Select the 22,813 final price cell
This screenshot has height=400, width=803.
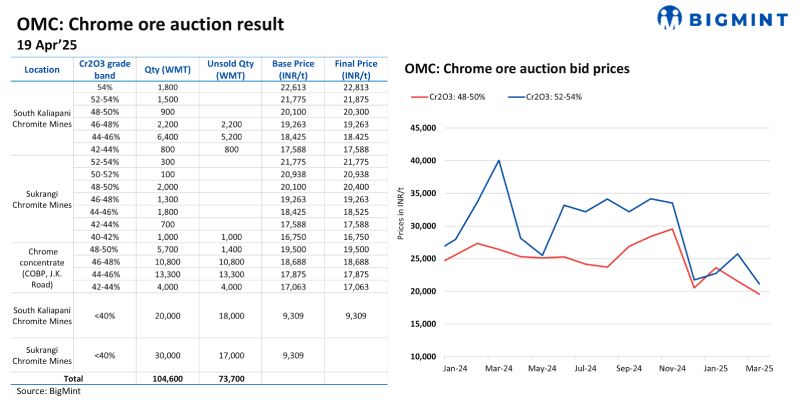355,88
